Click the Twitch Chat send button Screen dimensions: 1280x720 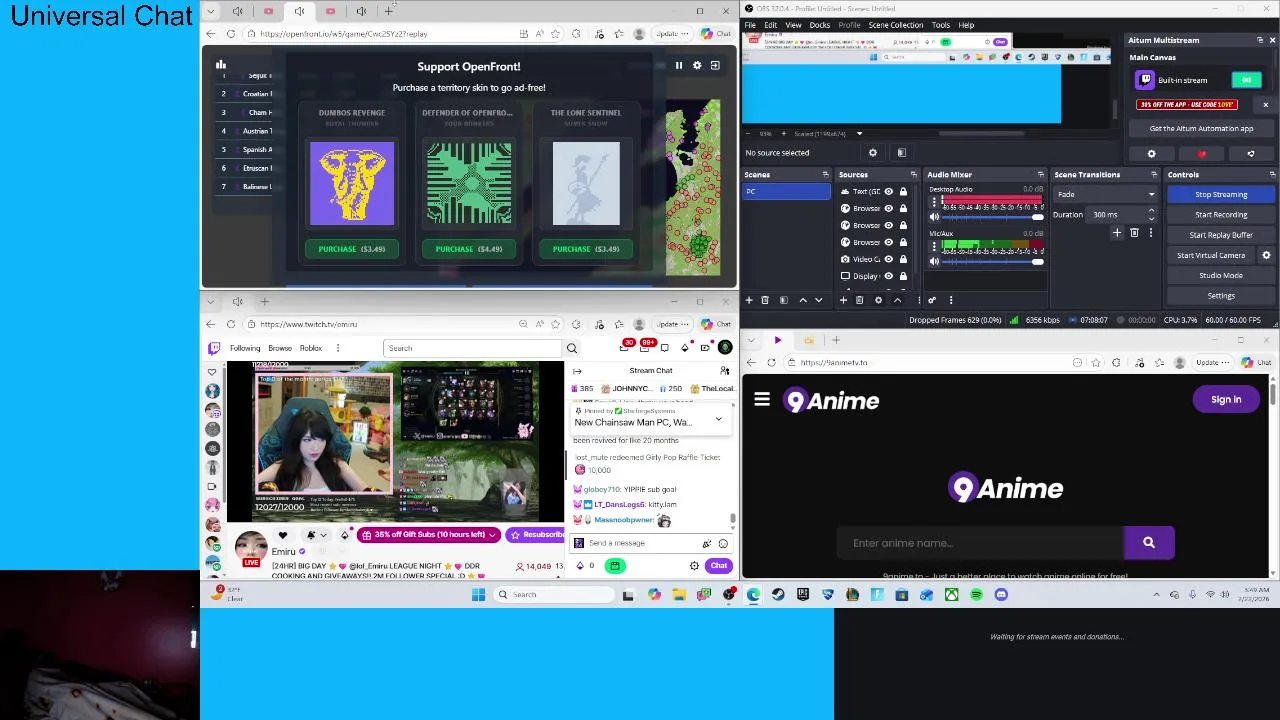point(719,566)
